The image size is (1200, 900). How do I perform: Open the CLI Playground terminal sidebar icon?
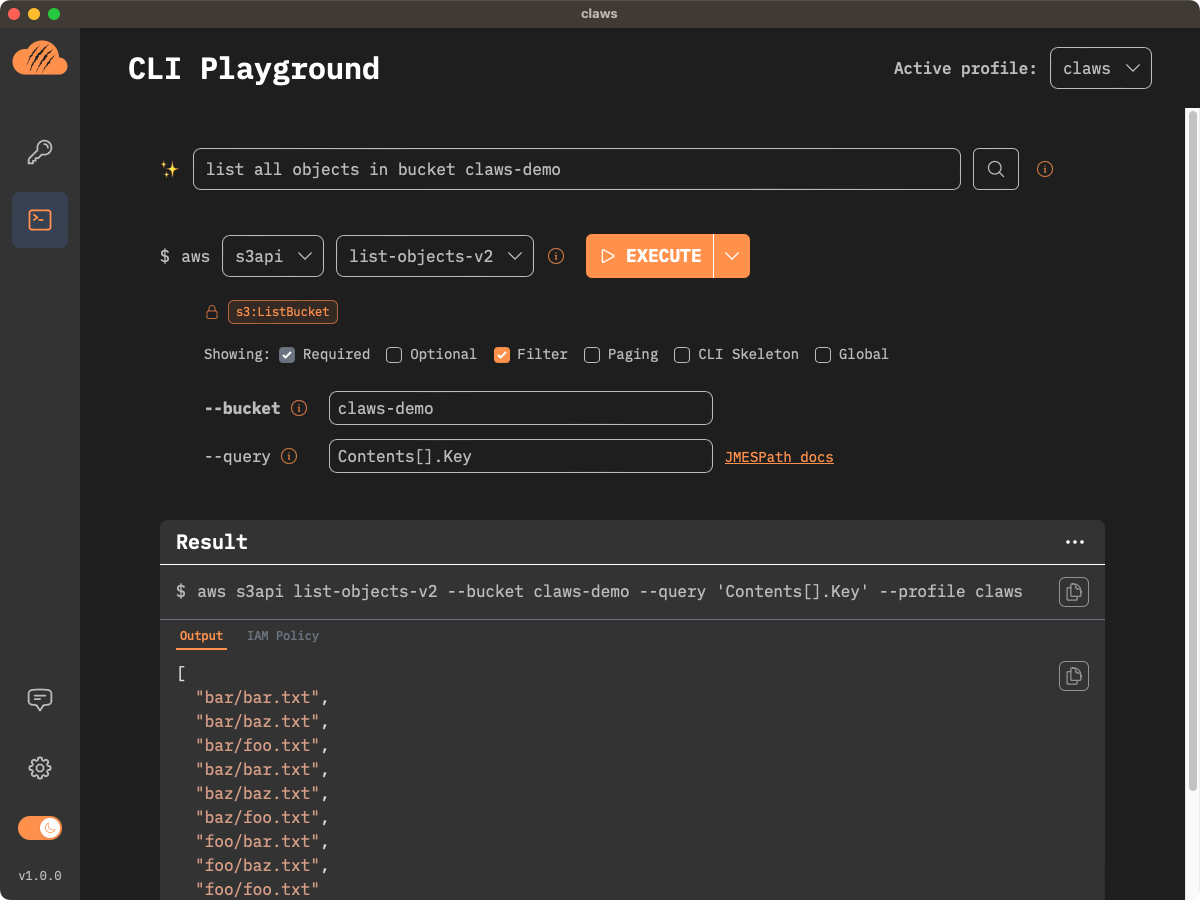[40, 220]
